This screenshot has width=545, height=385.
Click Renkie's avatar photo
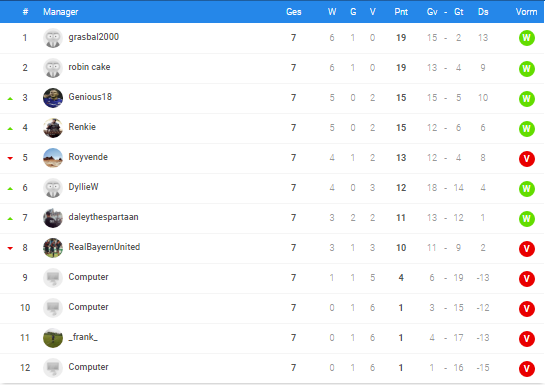53,128
